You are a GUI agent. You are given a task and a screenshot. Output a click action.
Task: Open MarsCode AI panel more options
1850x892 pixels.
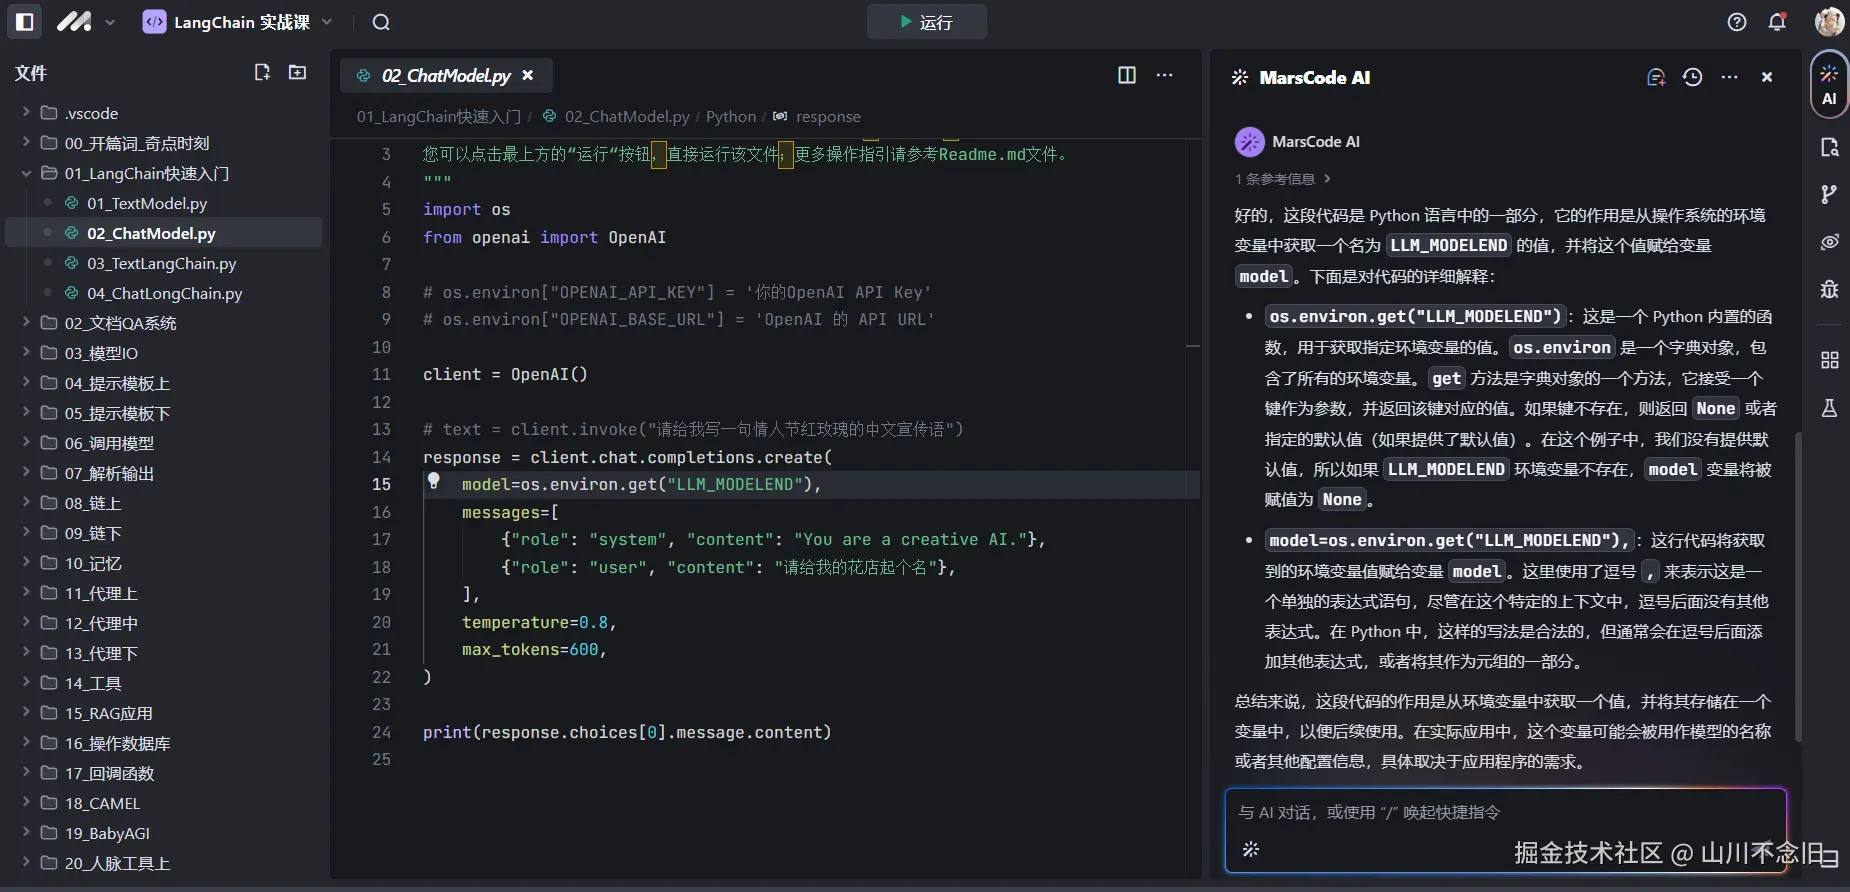click(x=1729, y=77)
